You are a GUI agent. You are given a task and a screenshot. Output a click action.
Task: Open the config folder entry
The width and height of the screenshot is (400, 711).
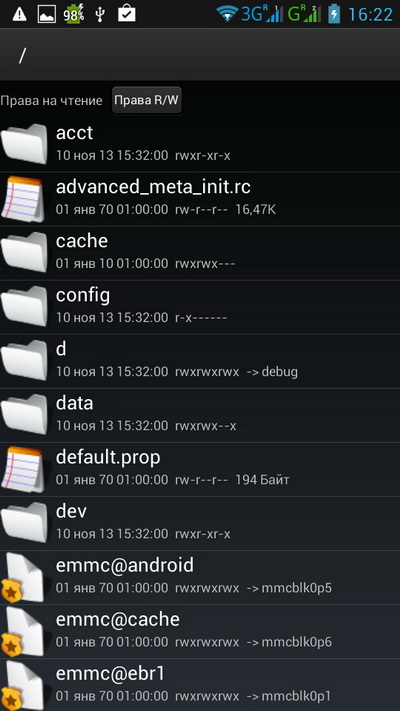click(200, 307)
